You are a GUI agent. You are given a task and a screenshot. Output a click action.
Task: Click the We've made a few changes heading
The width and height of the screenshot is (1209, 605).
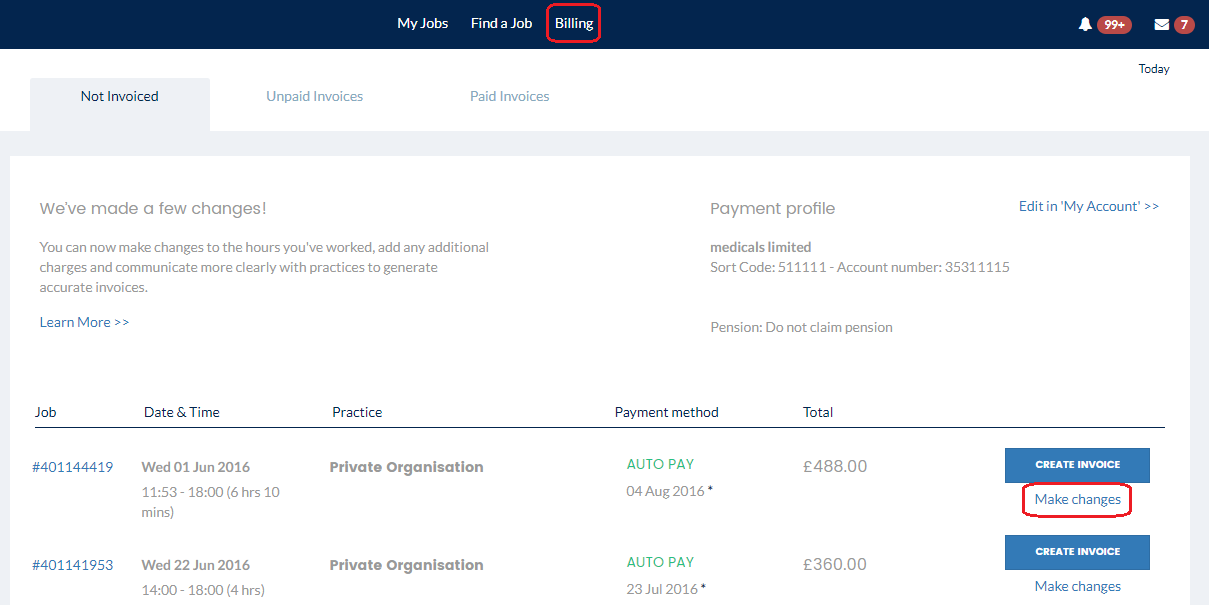(153, 209)
